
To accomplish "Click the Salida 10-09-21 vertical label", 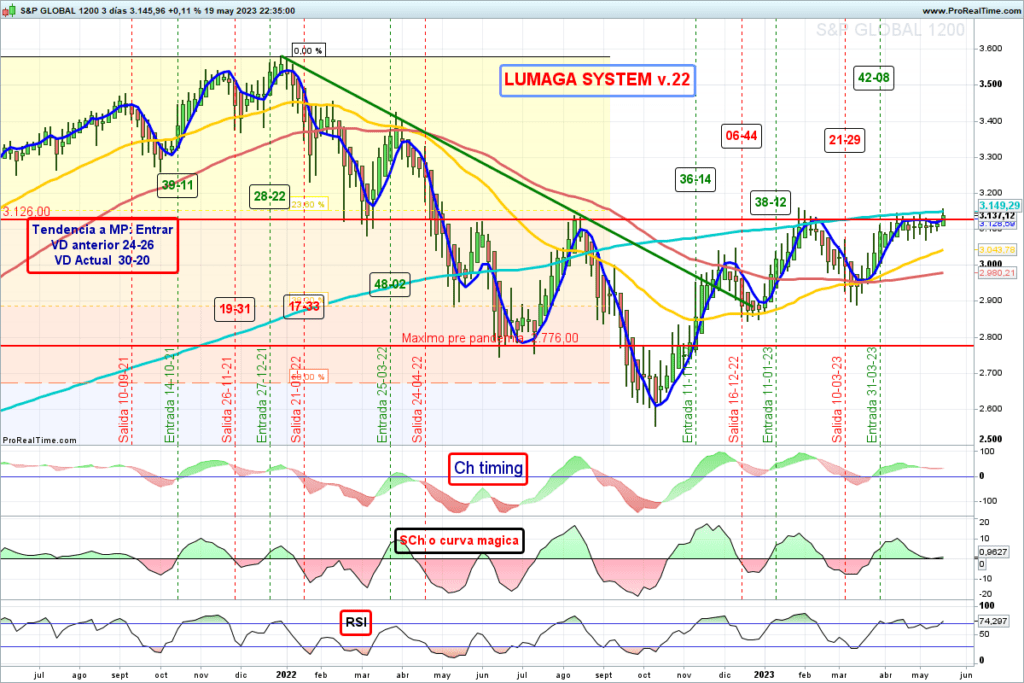I will click(123, 400).
